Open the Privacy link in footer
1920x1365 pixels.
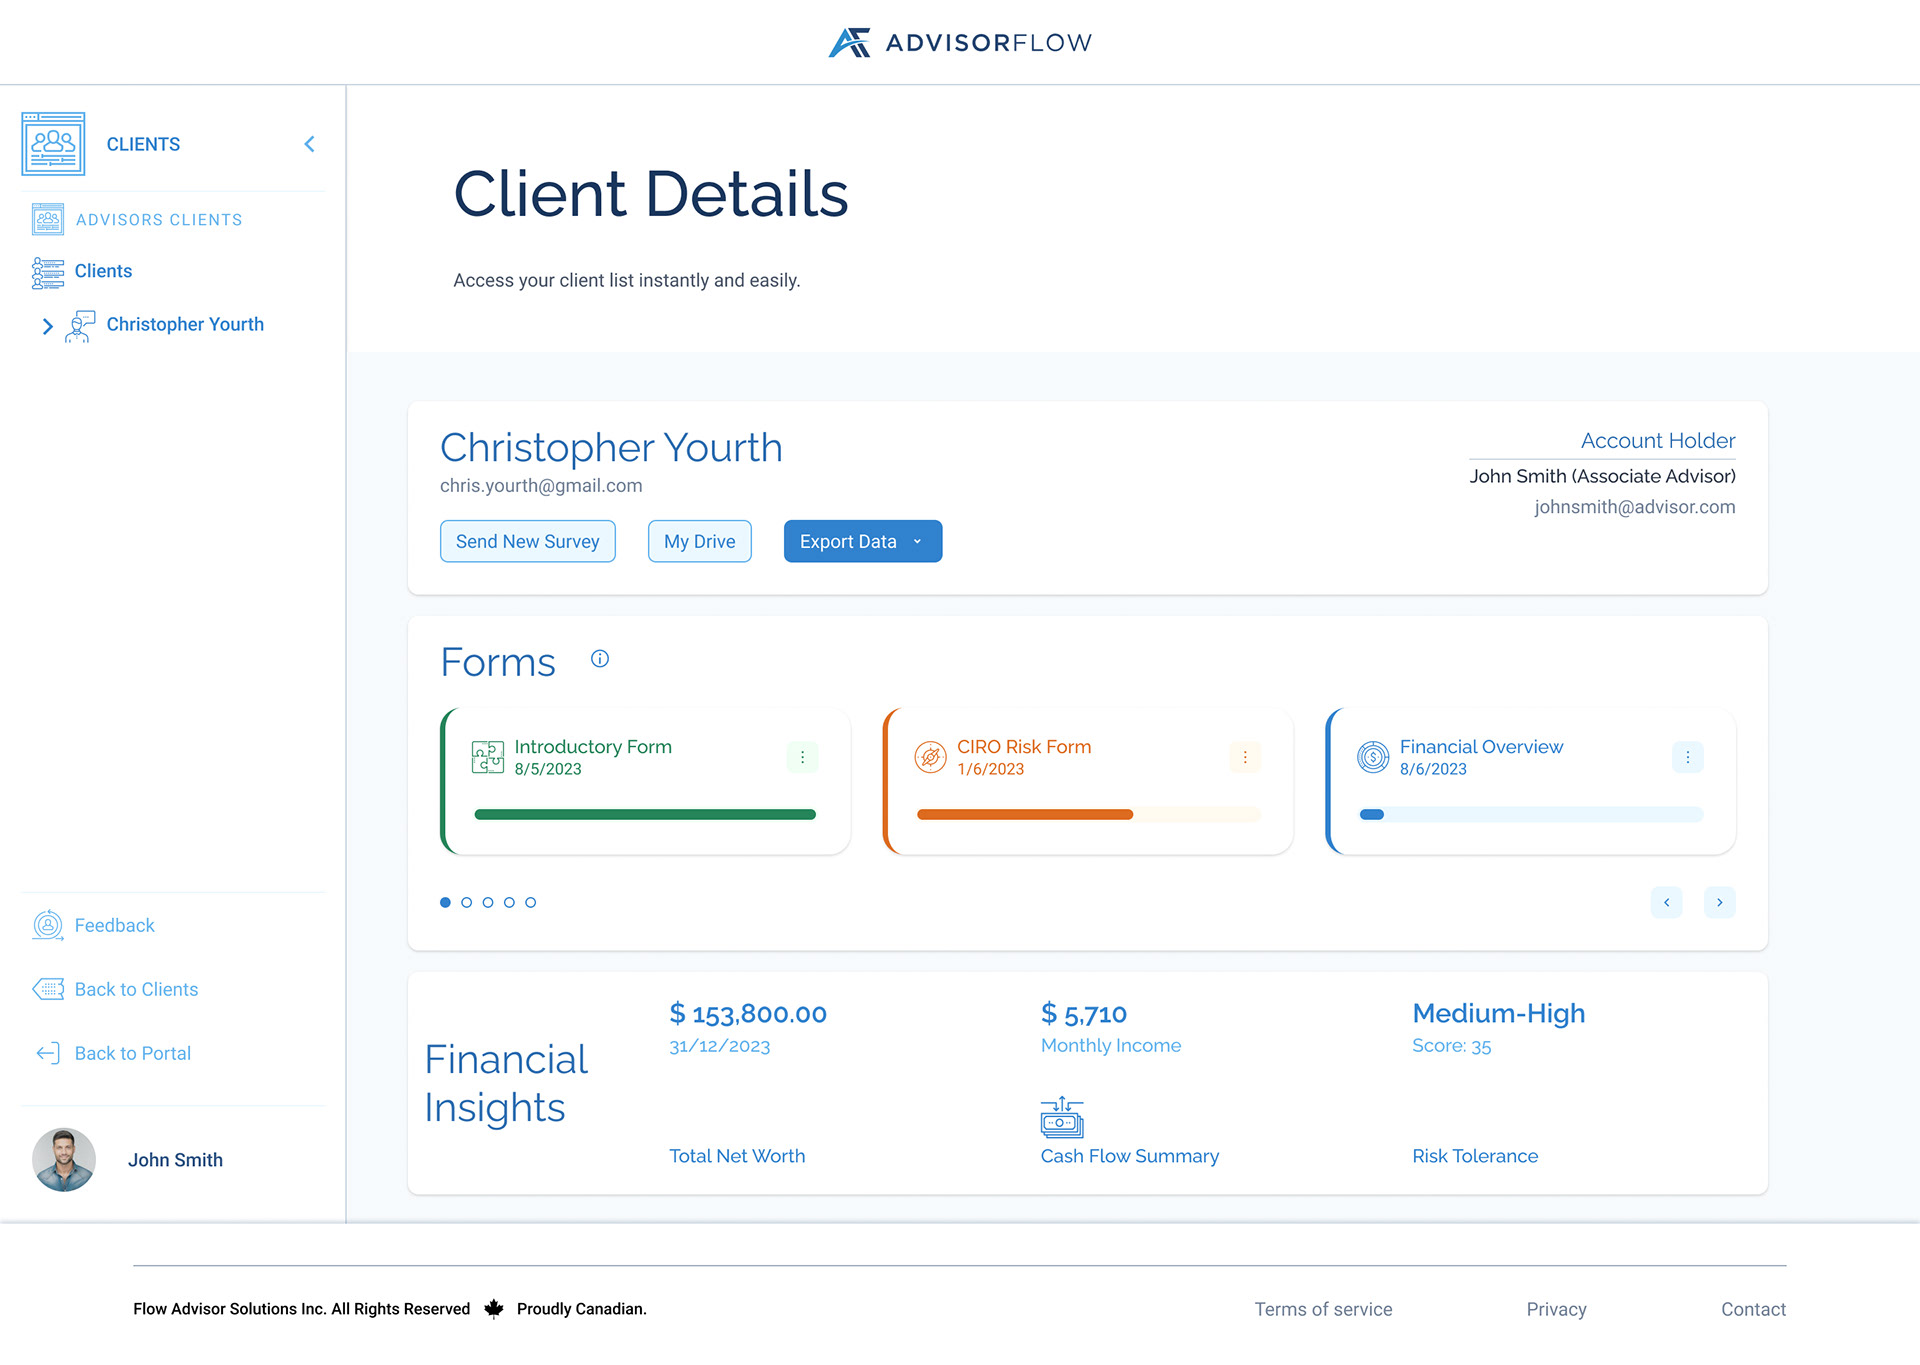point(1556,1308)
